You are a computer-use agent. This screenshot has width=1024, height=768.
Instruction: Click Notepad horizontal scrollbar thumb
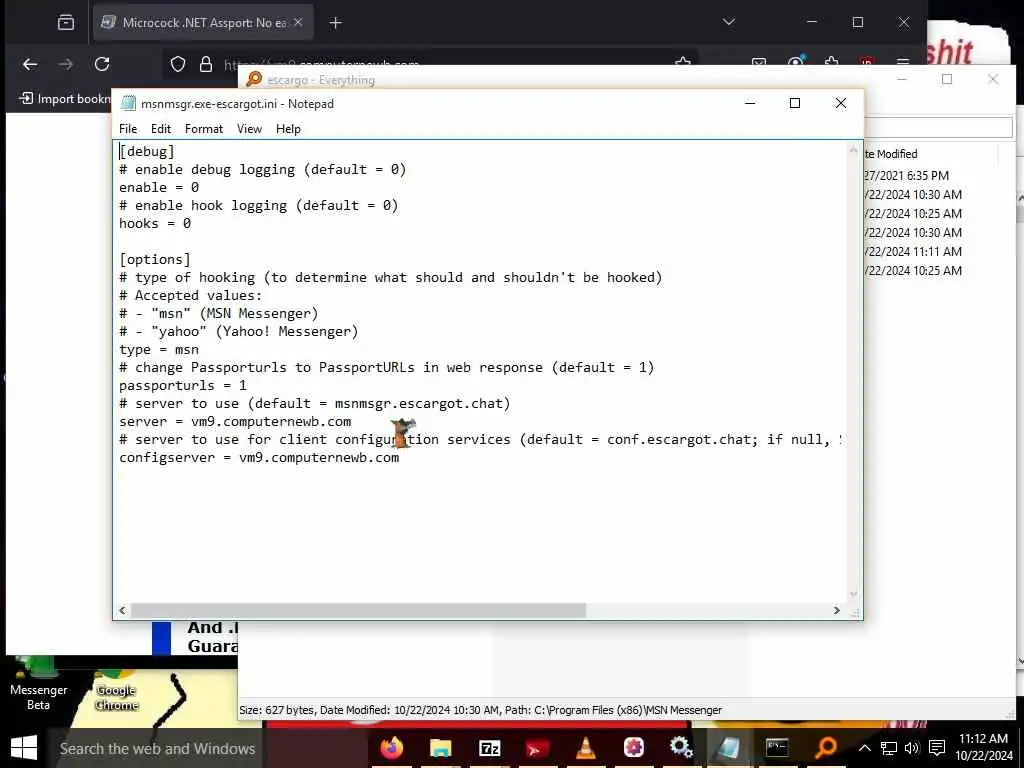pyautogui.click(x=358, y=610)
